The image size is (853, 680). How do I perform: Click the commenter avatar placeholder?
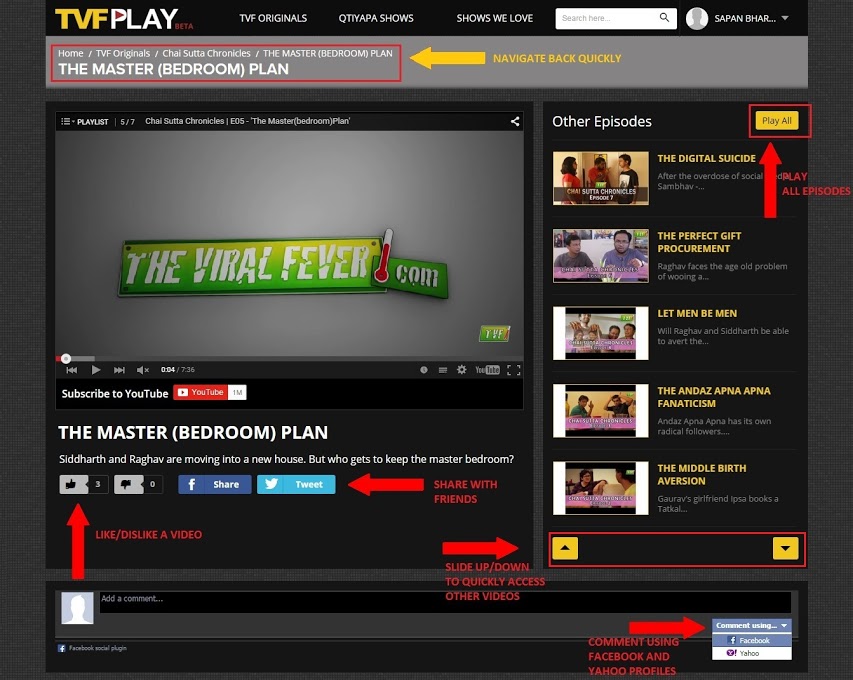[77, 608]
